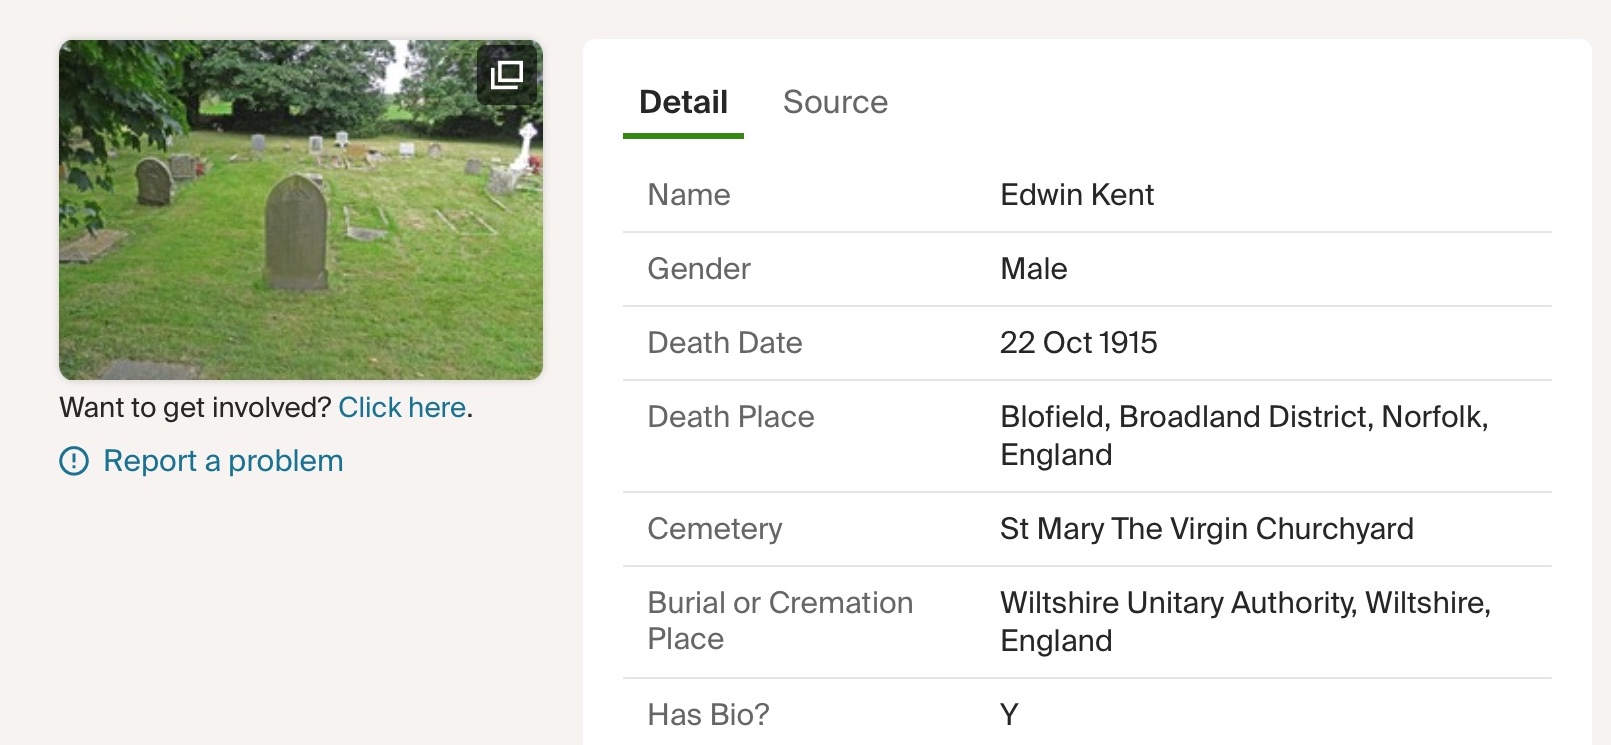Click the Has Bio value Y
The width and height of the screenshot is (1611, 745).
coord(1009,715)
